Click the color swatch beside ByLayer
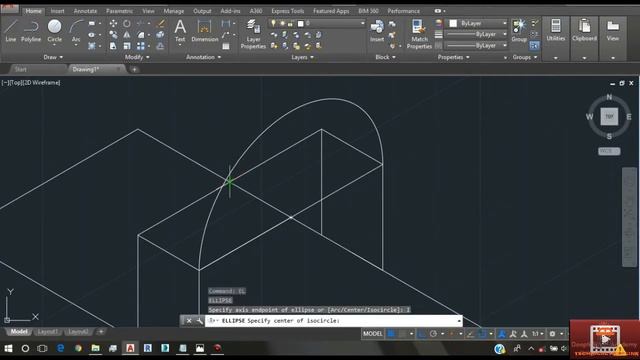This screenshot has width=640, height=360. click(453, 24)
